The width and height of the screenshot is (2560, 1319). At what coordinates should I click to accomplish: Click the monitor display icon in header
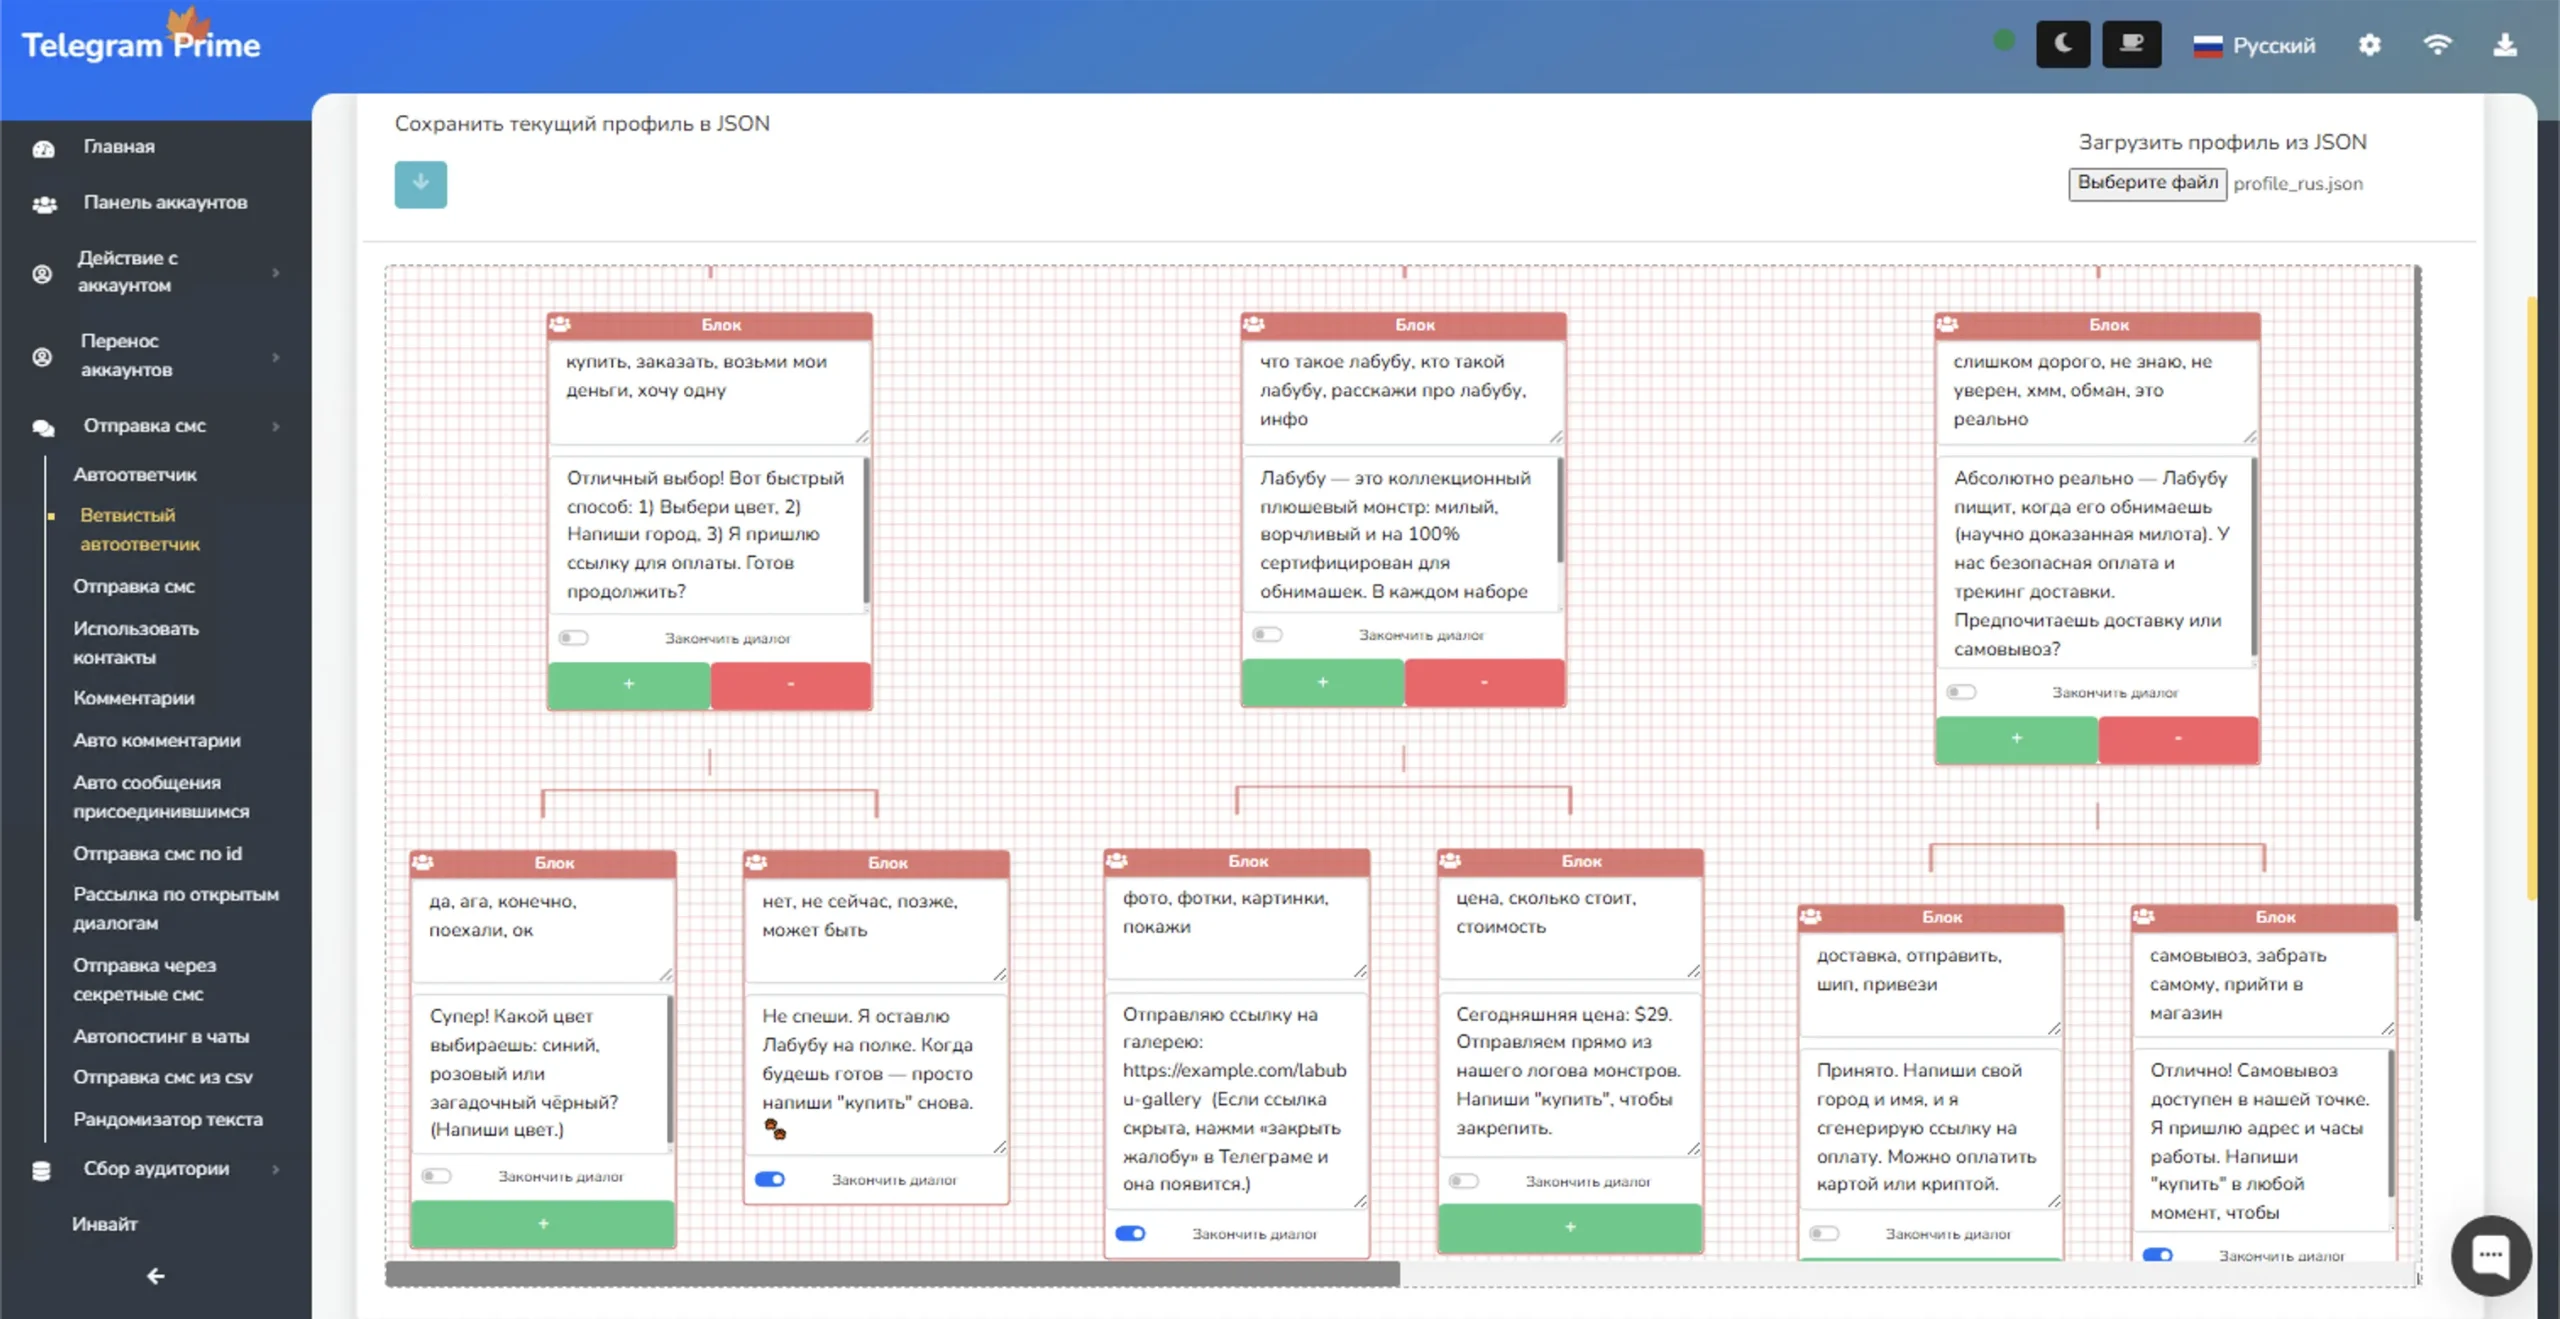point(2131,44)
